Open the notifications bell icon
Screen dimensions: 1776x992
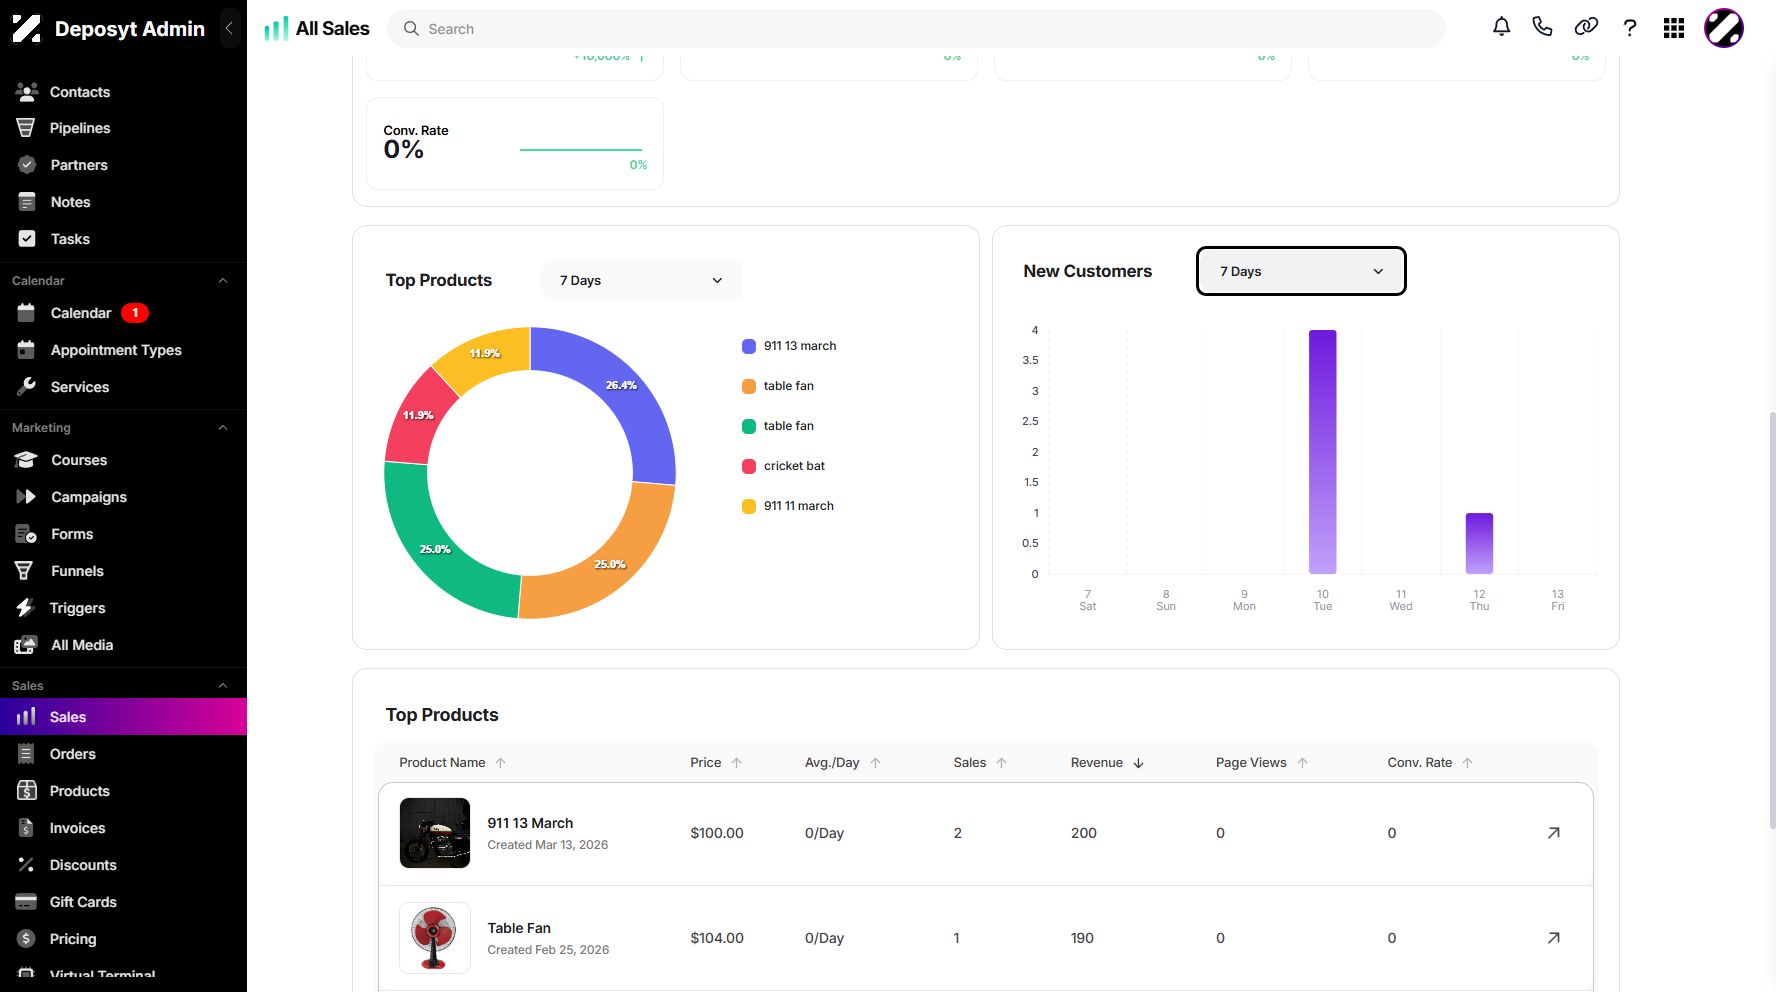[x=1501, y=27]
